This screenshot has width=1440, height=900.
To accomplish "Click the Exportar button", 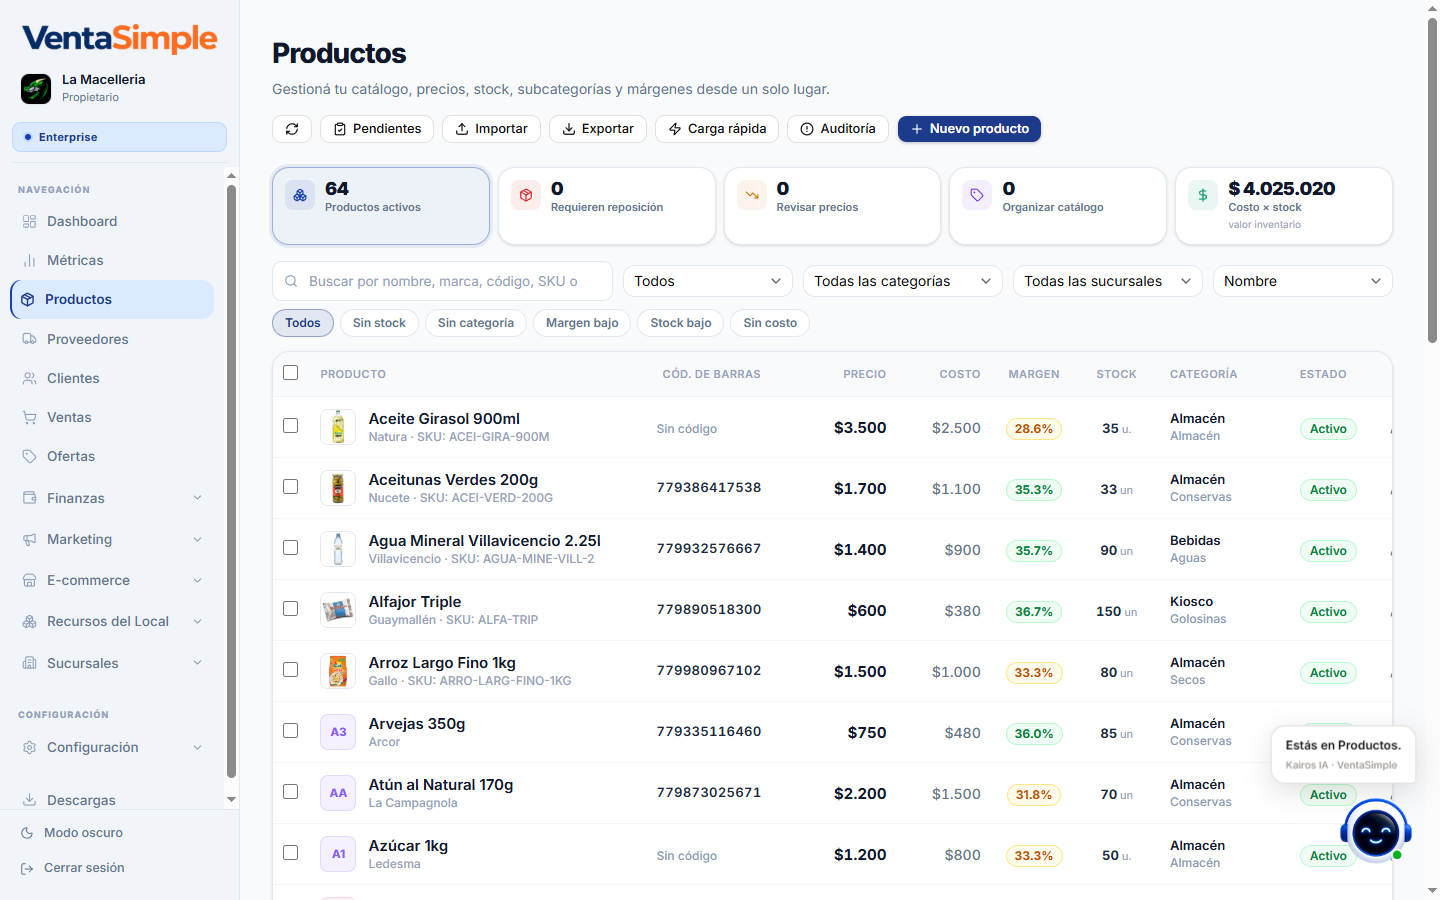I will (x=598, y=129).
